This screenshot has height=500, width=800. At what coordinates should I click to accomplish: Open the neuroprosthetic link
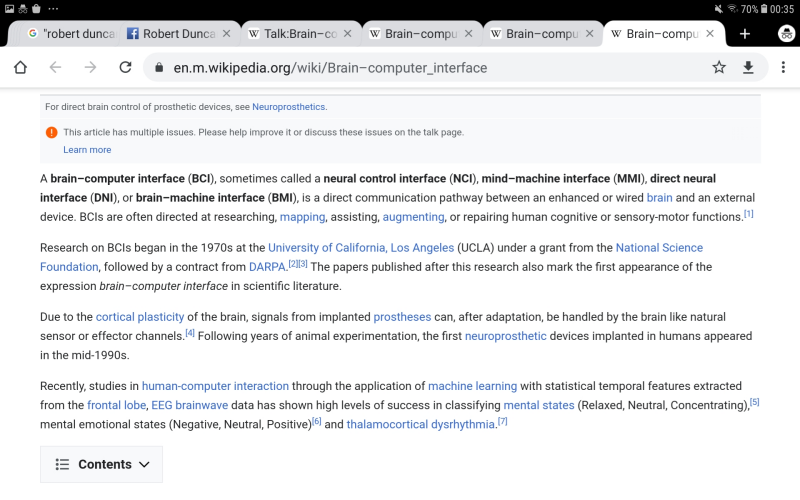[x=505, y=336]
